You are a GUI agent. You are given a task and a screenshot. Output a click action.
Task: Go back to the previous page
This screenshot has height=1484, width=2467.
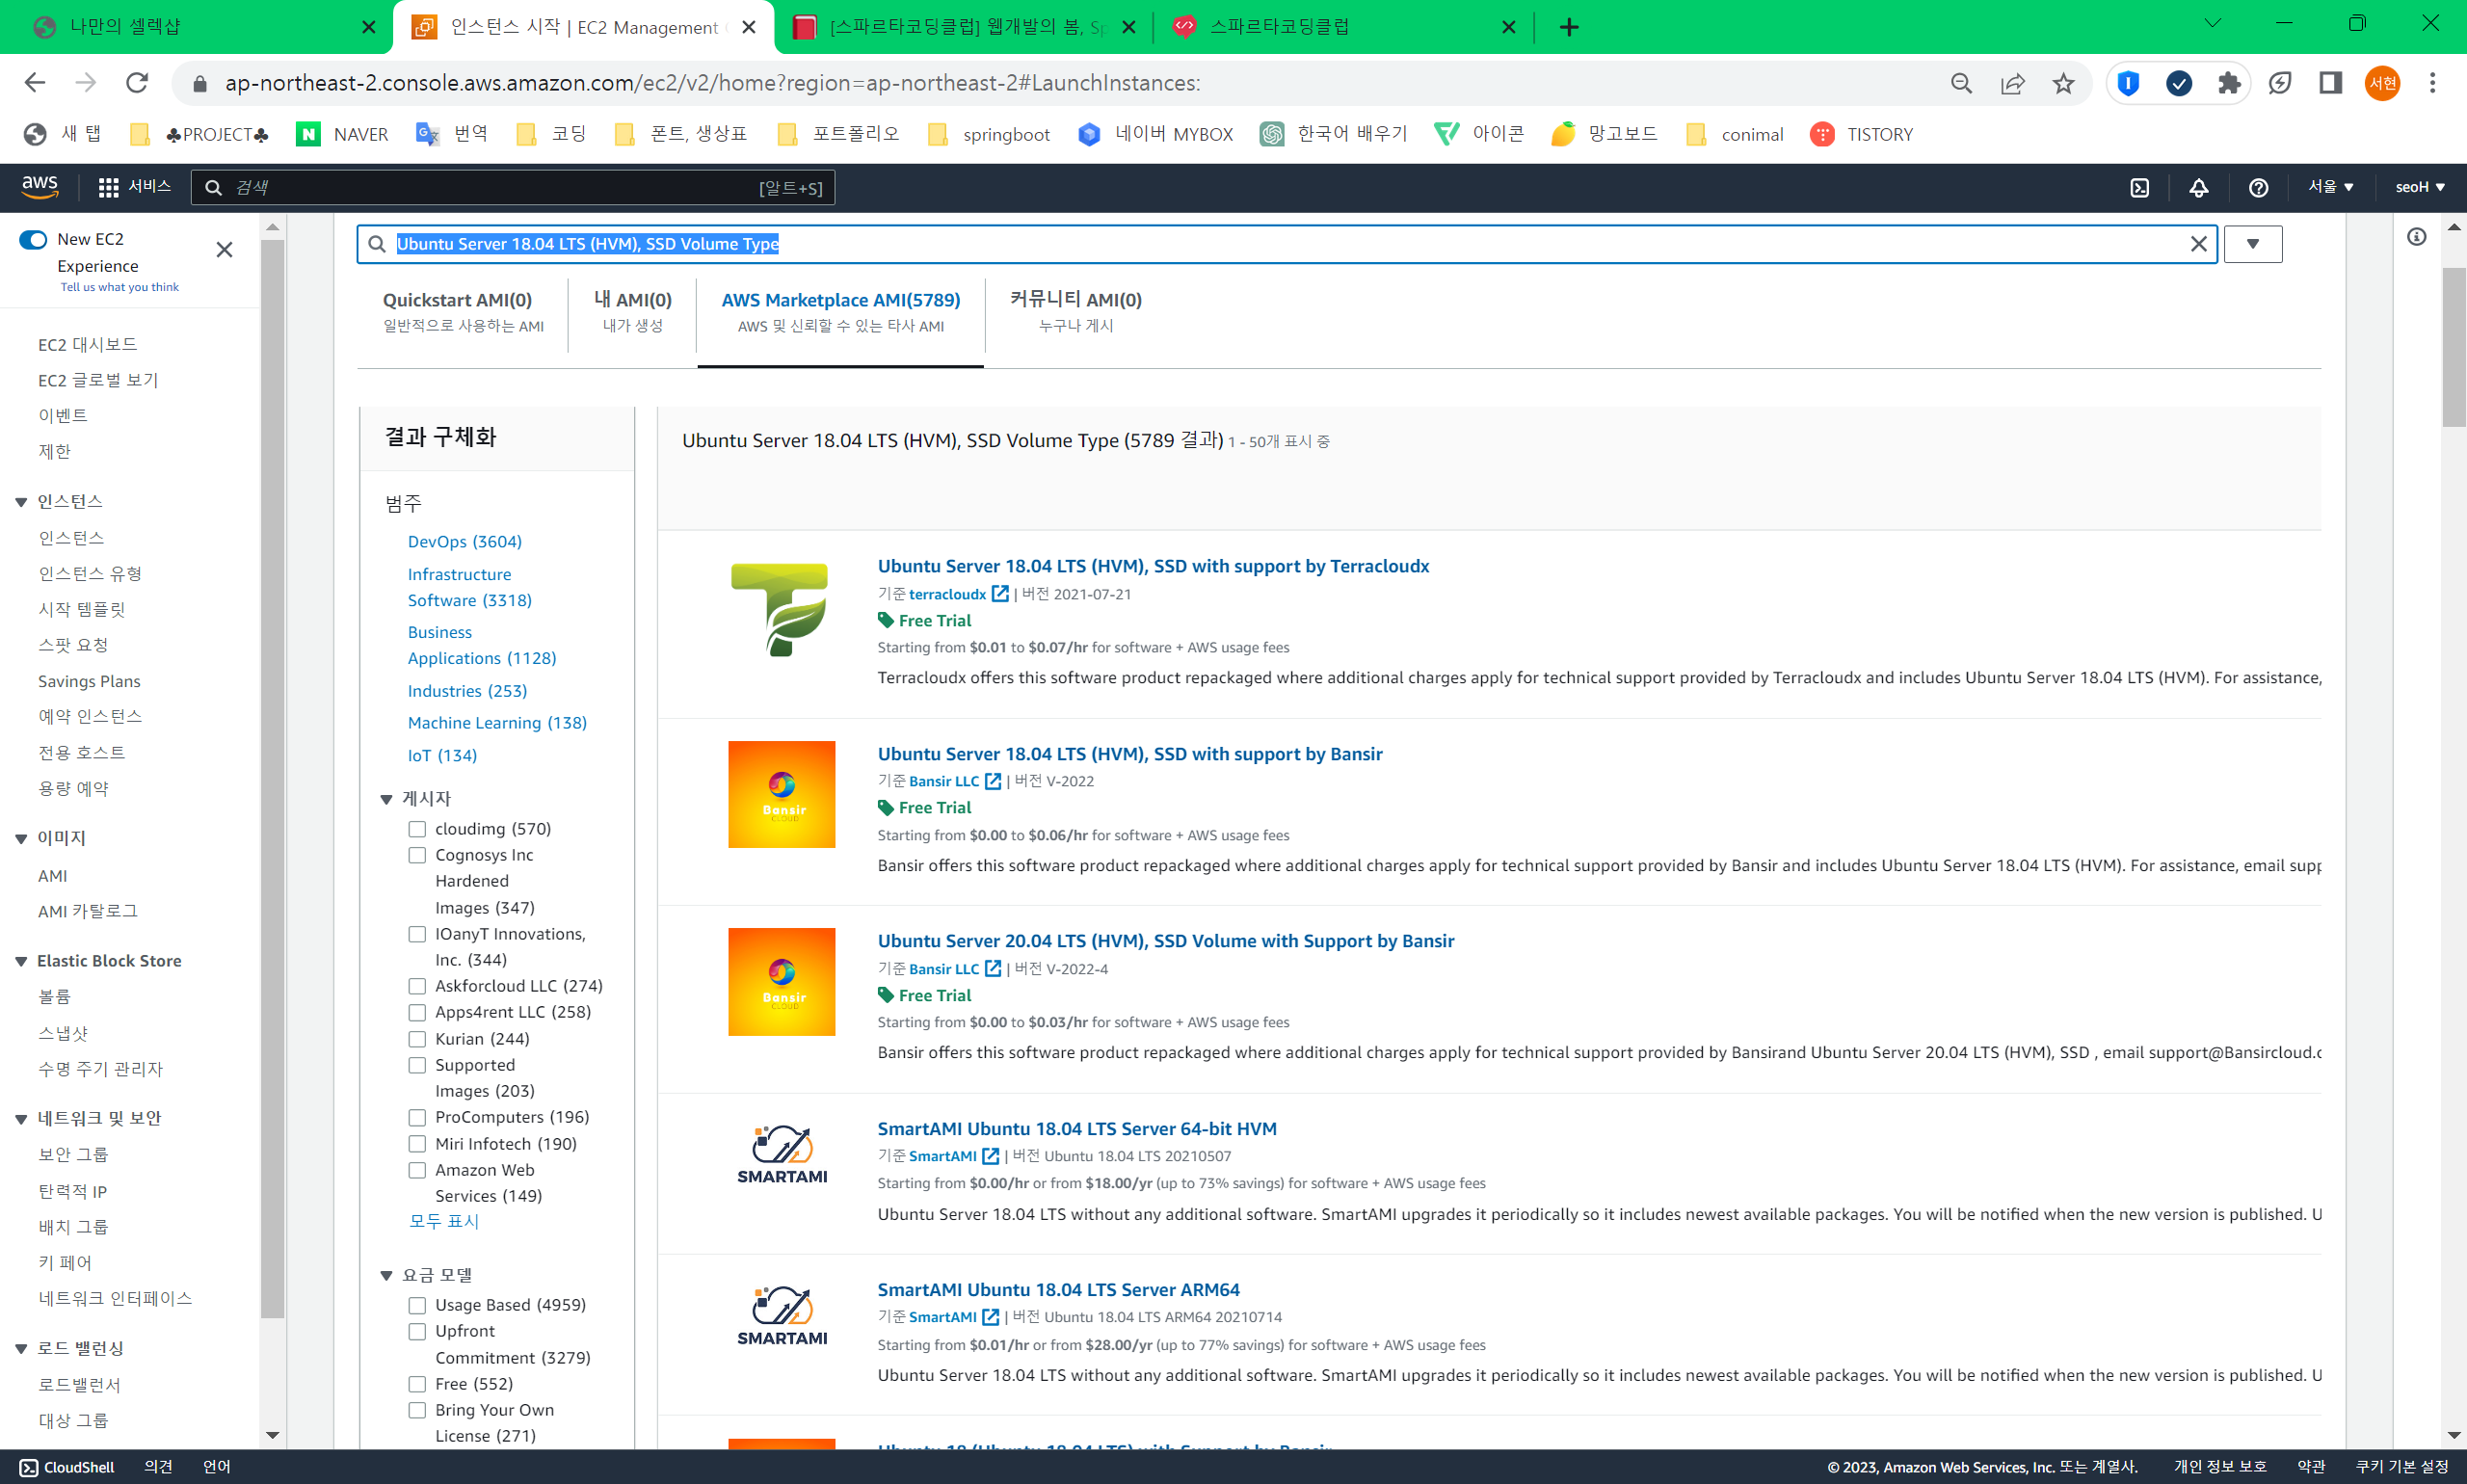pyautogui.click(x=35, y=83)
